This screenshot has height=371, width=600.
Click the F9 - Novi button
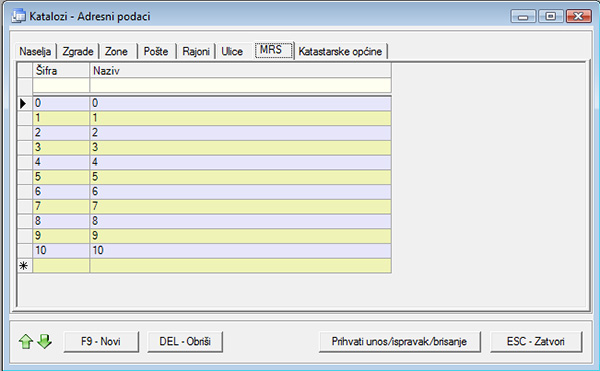pos(101,341)
